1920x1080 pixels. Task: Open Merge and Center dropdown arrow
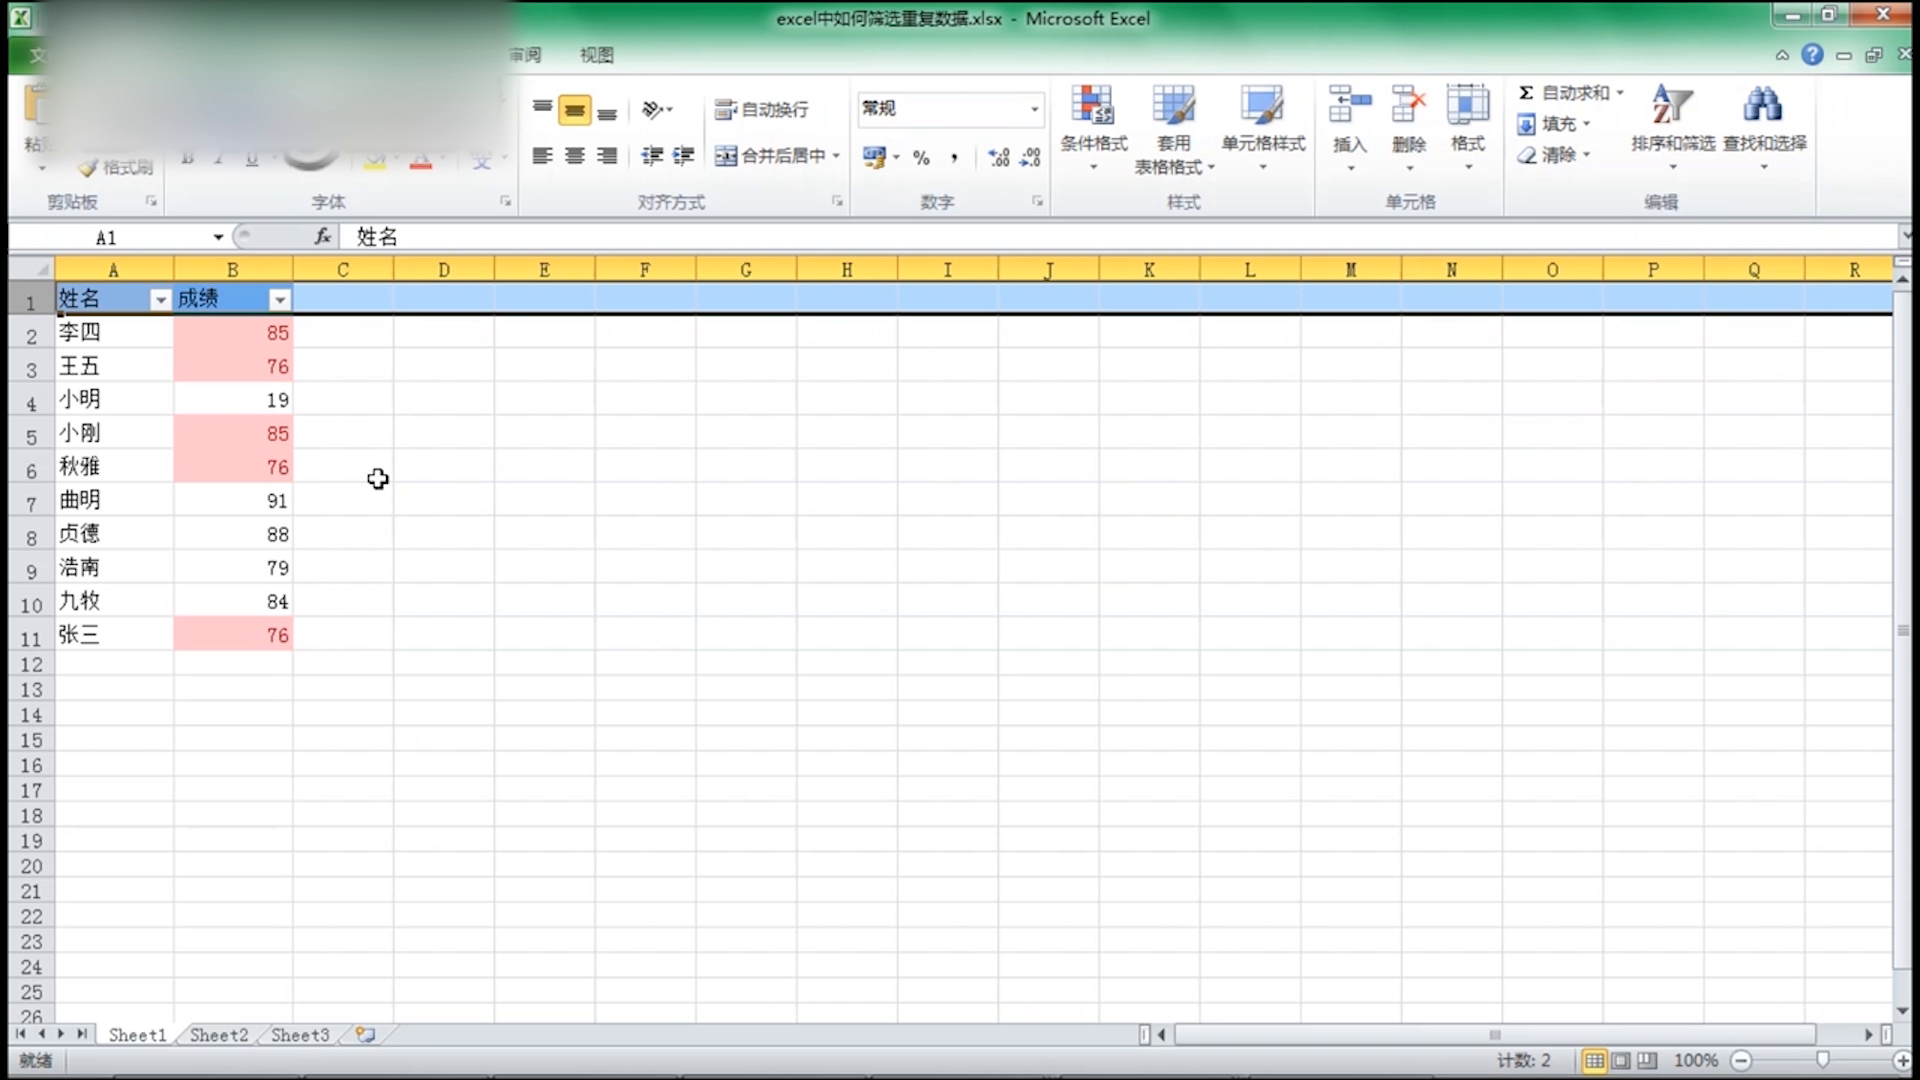click(836, 156)
